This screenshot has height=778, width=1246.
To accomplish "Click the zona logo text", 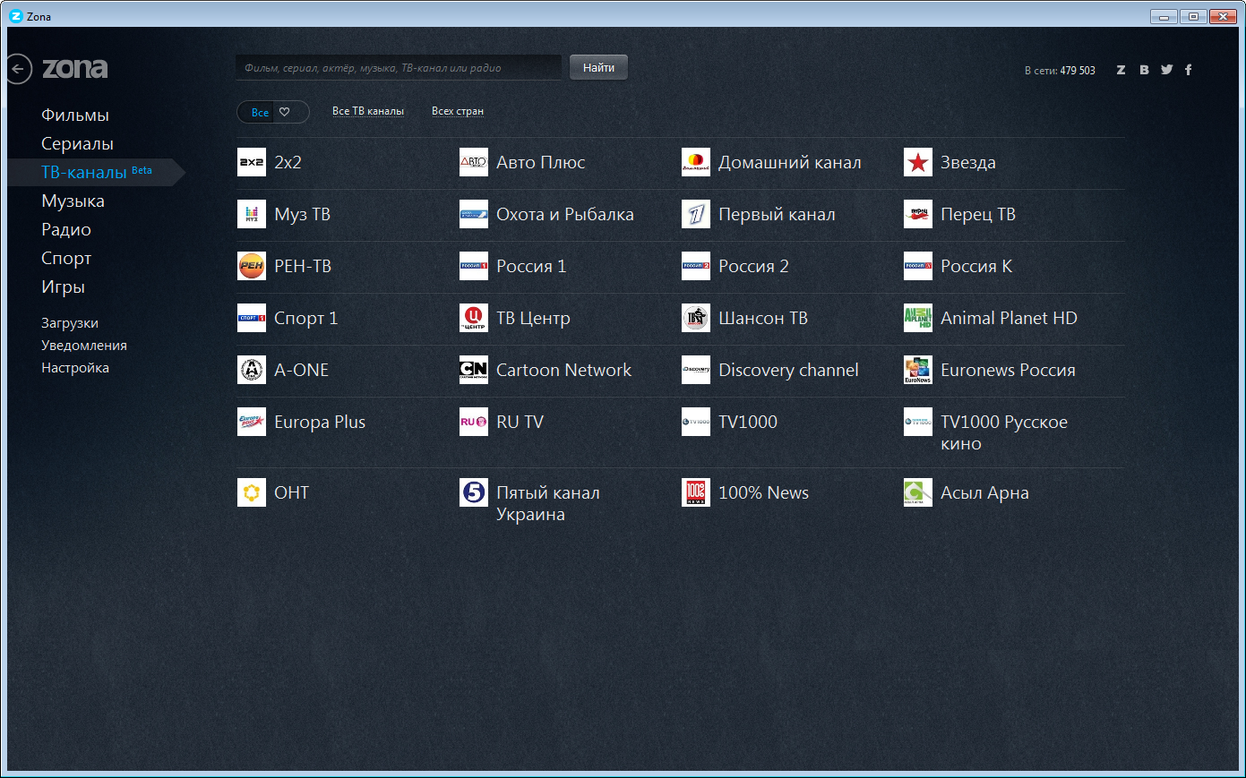I will (75, 68).
